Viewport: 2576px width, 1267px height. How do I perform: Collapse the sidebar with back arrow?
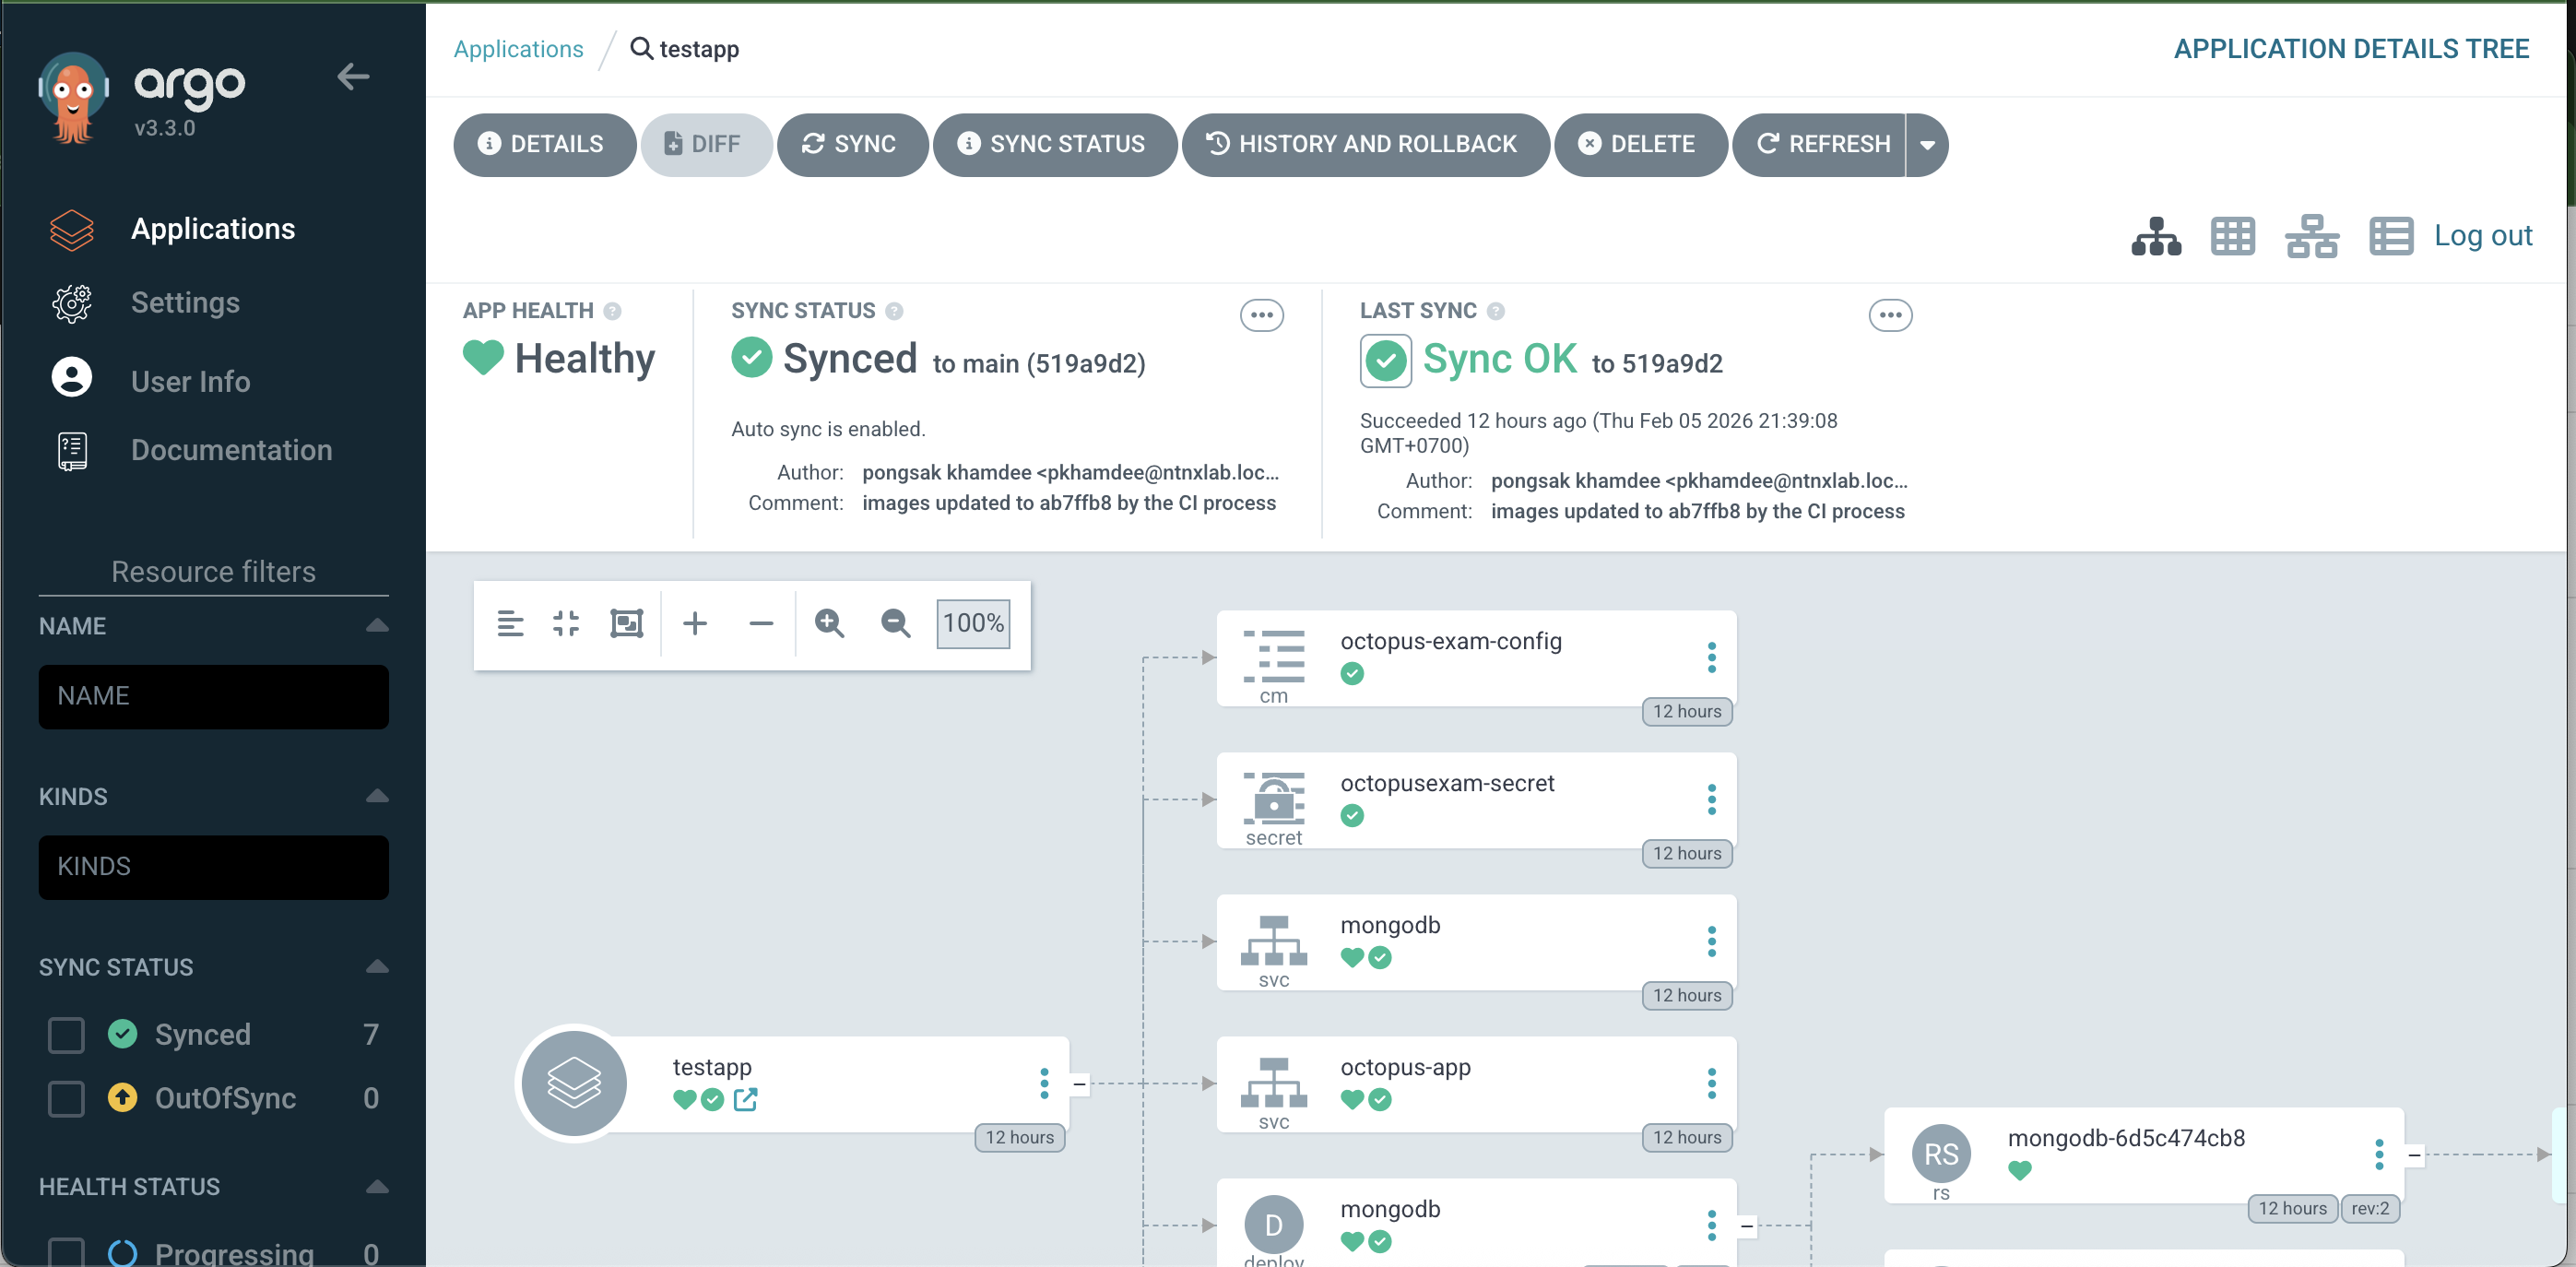(353, 76)
